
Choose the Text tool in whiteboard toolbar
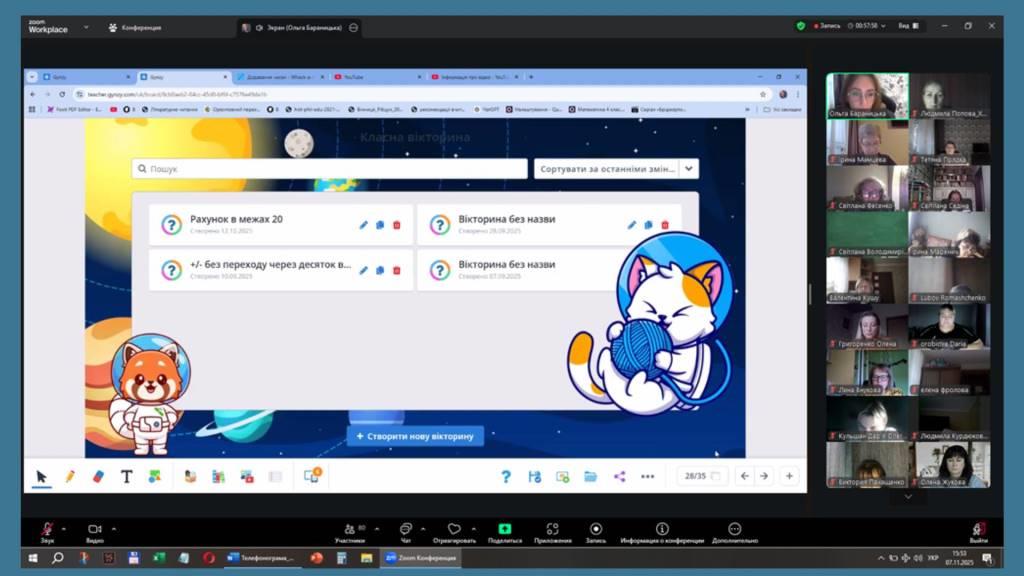(x=126, y=477)
